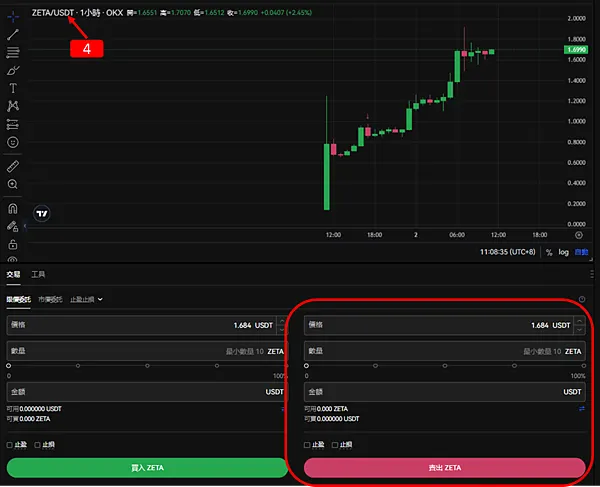Screen dimensions: 600x487
Task: Select the brush drawing tool
Action: 13,70
